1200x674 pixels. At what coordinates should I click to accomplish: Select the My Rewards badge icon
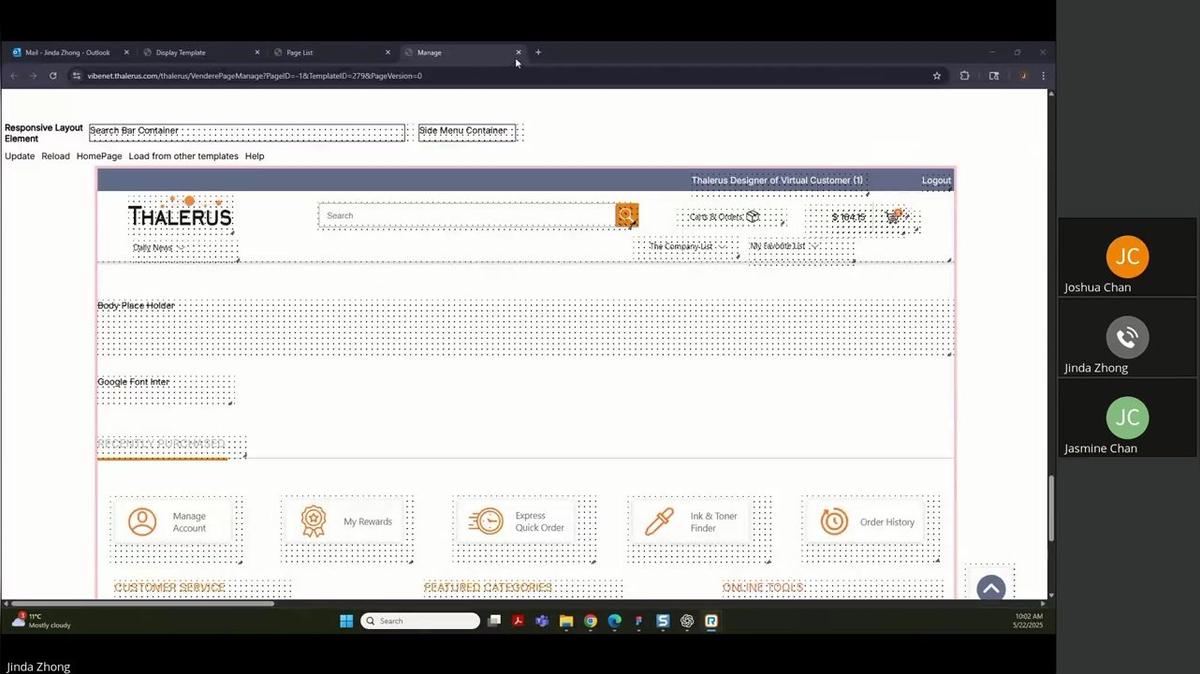[311, 520]
